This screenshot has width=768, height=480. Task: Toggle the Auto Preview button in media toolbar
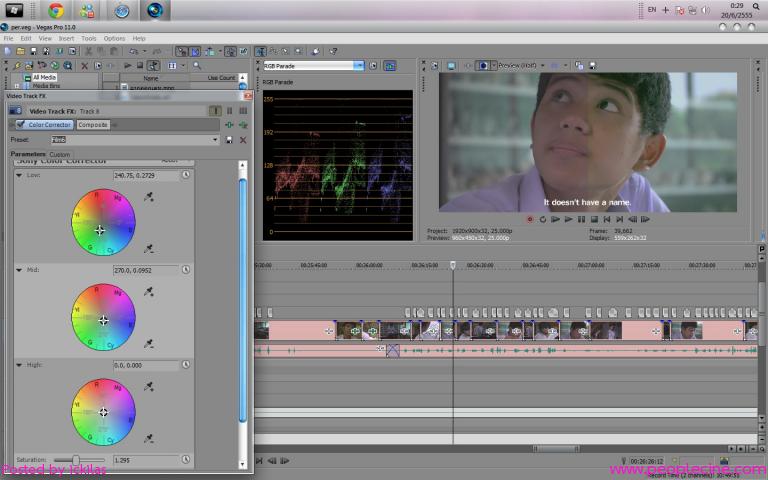[x=154, y=66]
